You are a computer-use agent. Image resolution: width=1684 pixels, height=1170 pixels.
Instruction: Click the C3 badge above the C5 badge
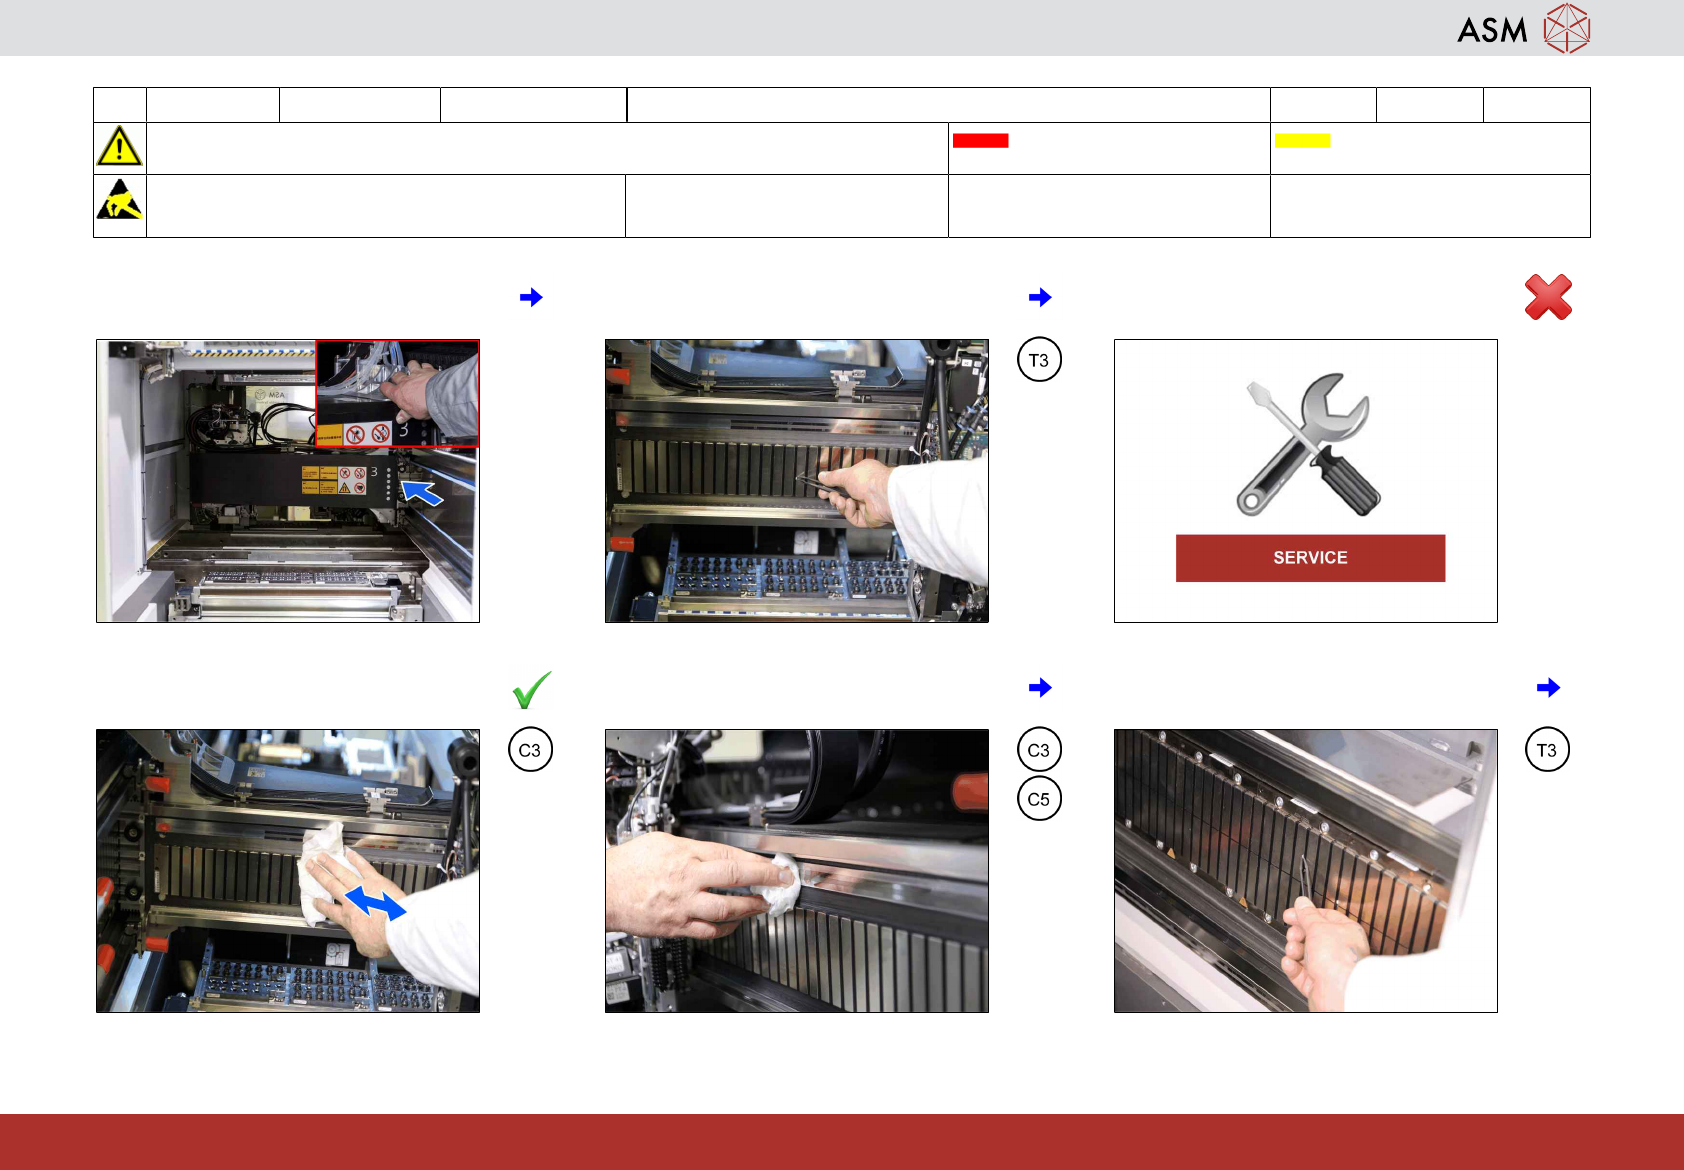click(x=1039, y=750)
